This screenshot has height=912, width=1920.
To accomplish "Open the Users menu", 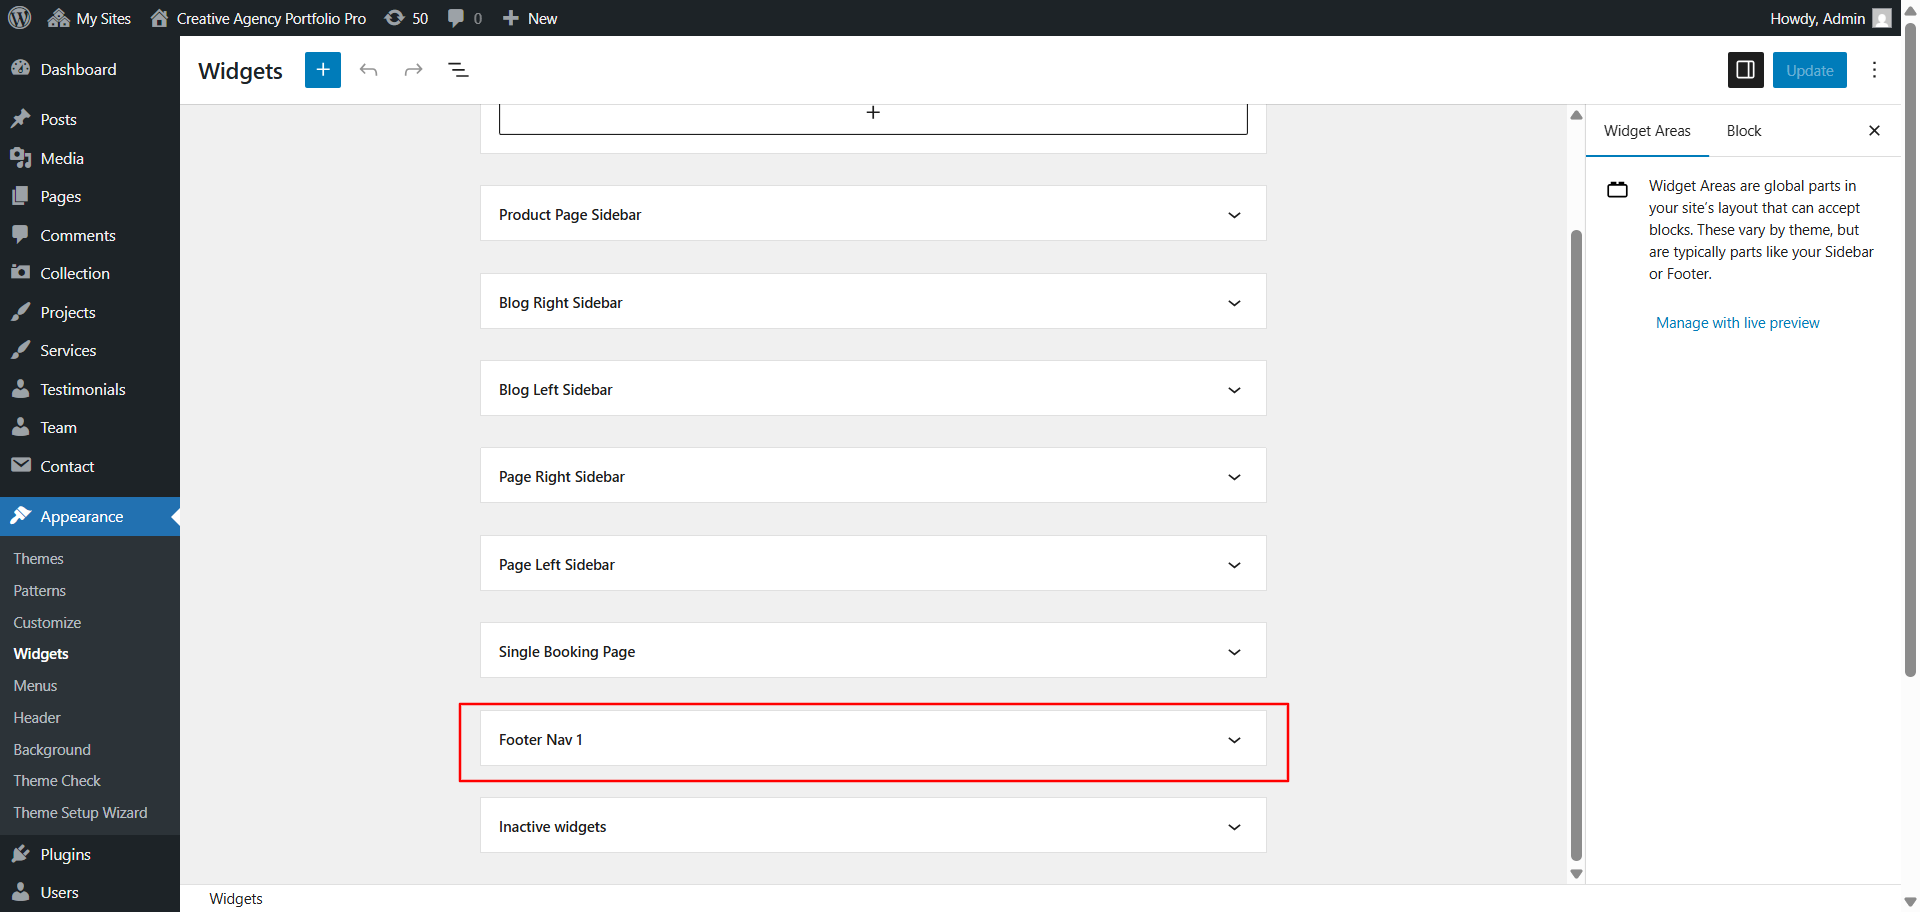I will [90, 892].
